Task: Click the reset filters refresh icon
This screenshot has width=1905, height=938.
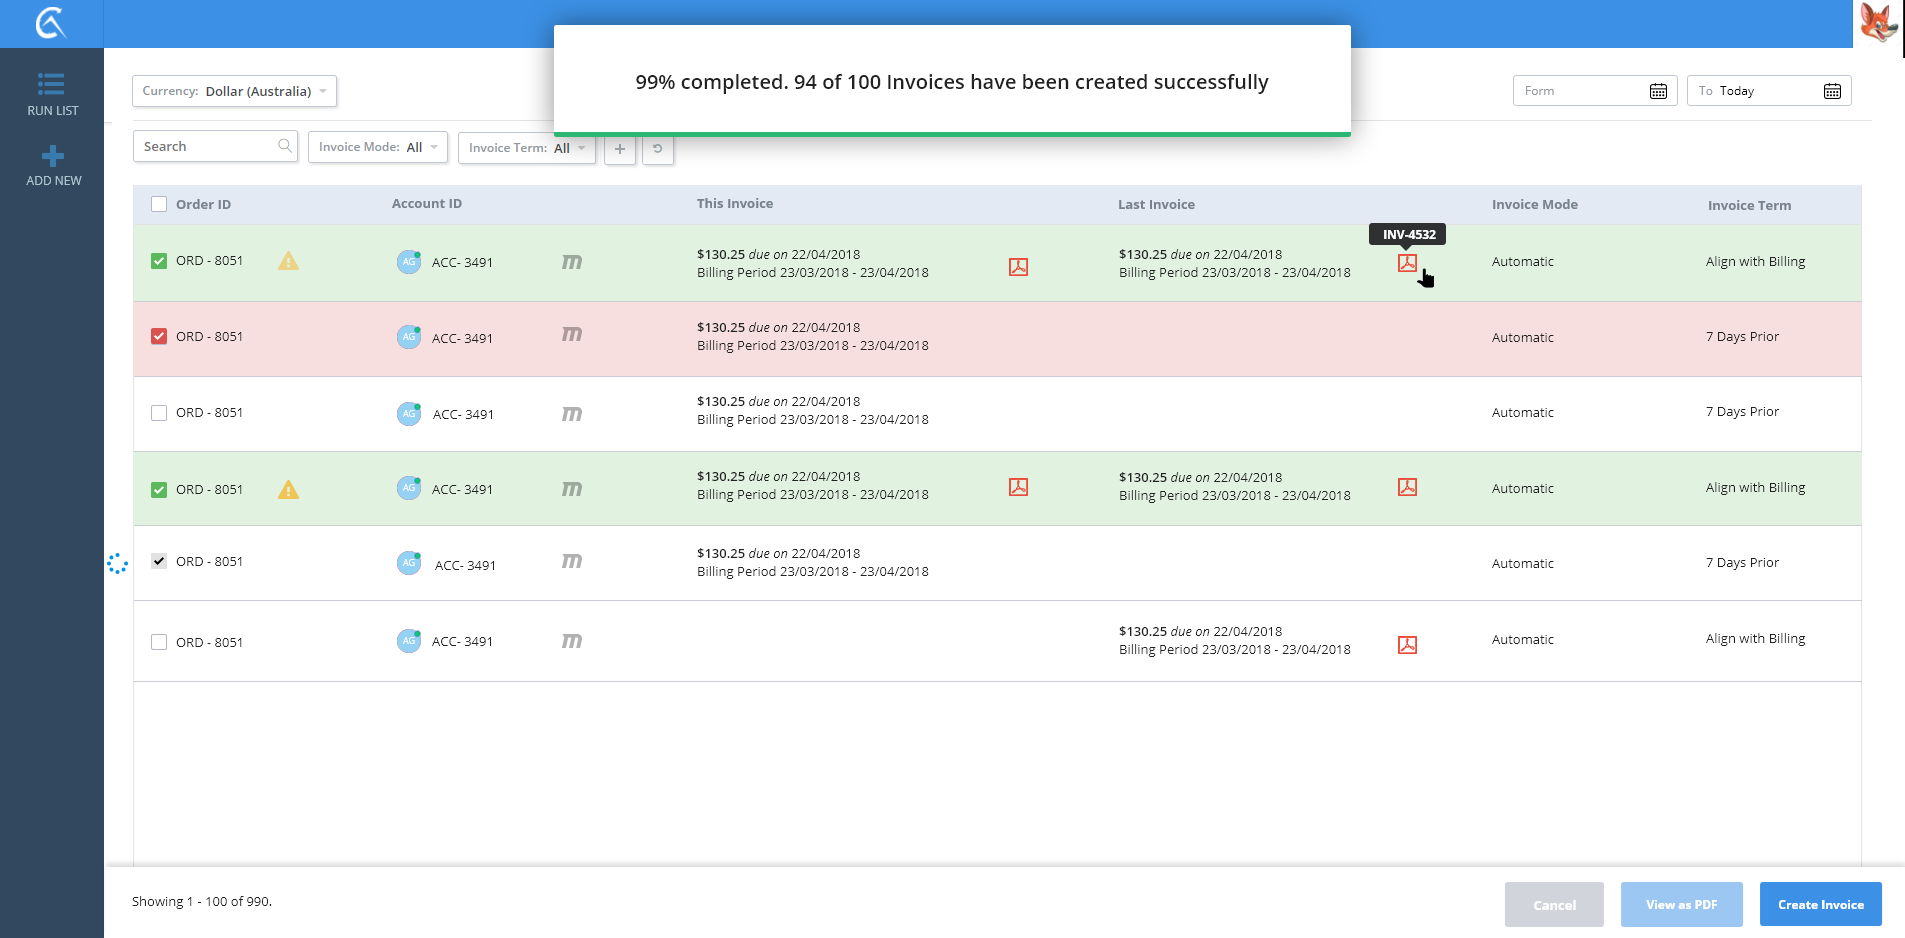Action: 657,149
